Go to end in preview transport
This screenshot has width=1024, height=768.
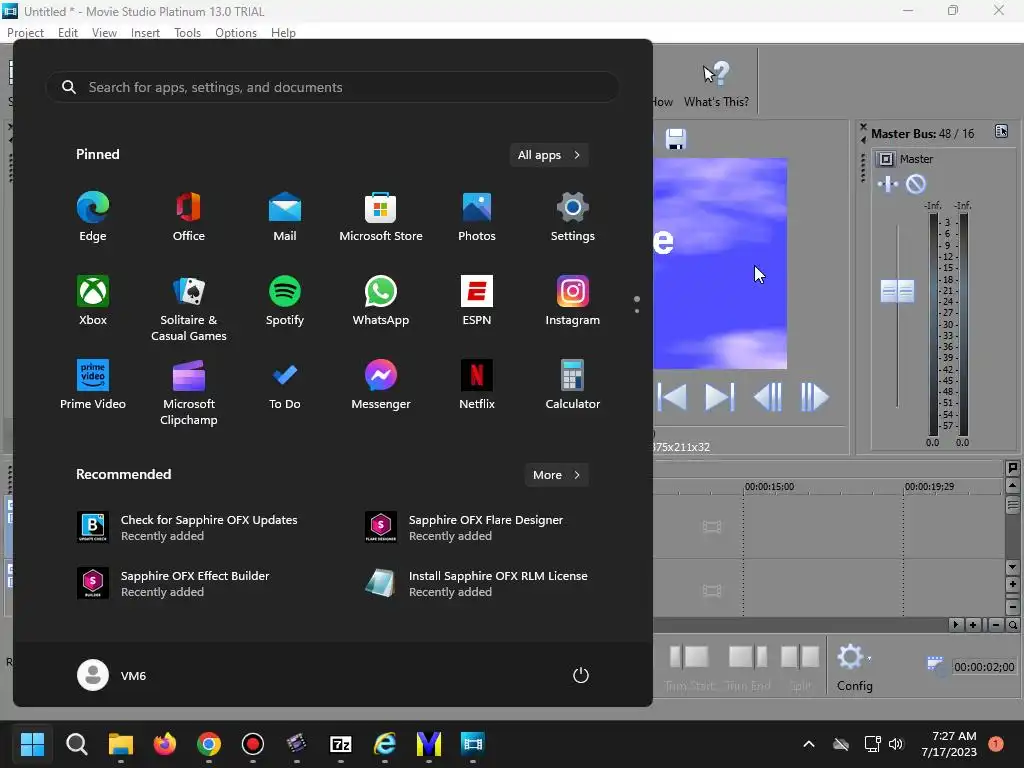[720, 396]
